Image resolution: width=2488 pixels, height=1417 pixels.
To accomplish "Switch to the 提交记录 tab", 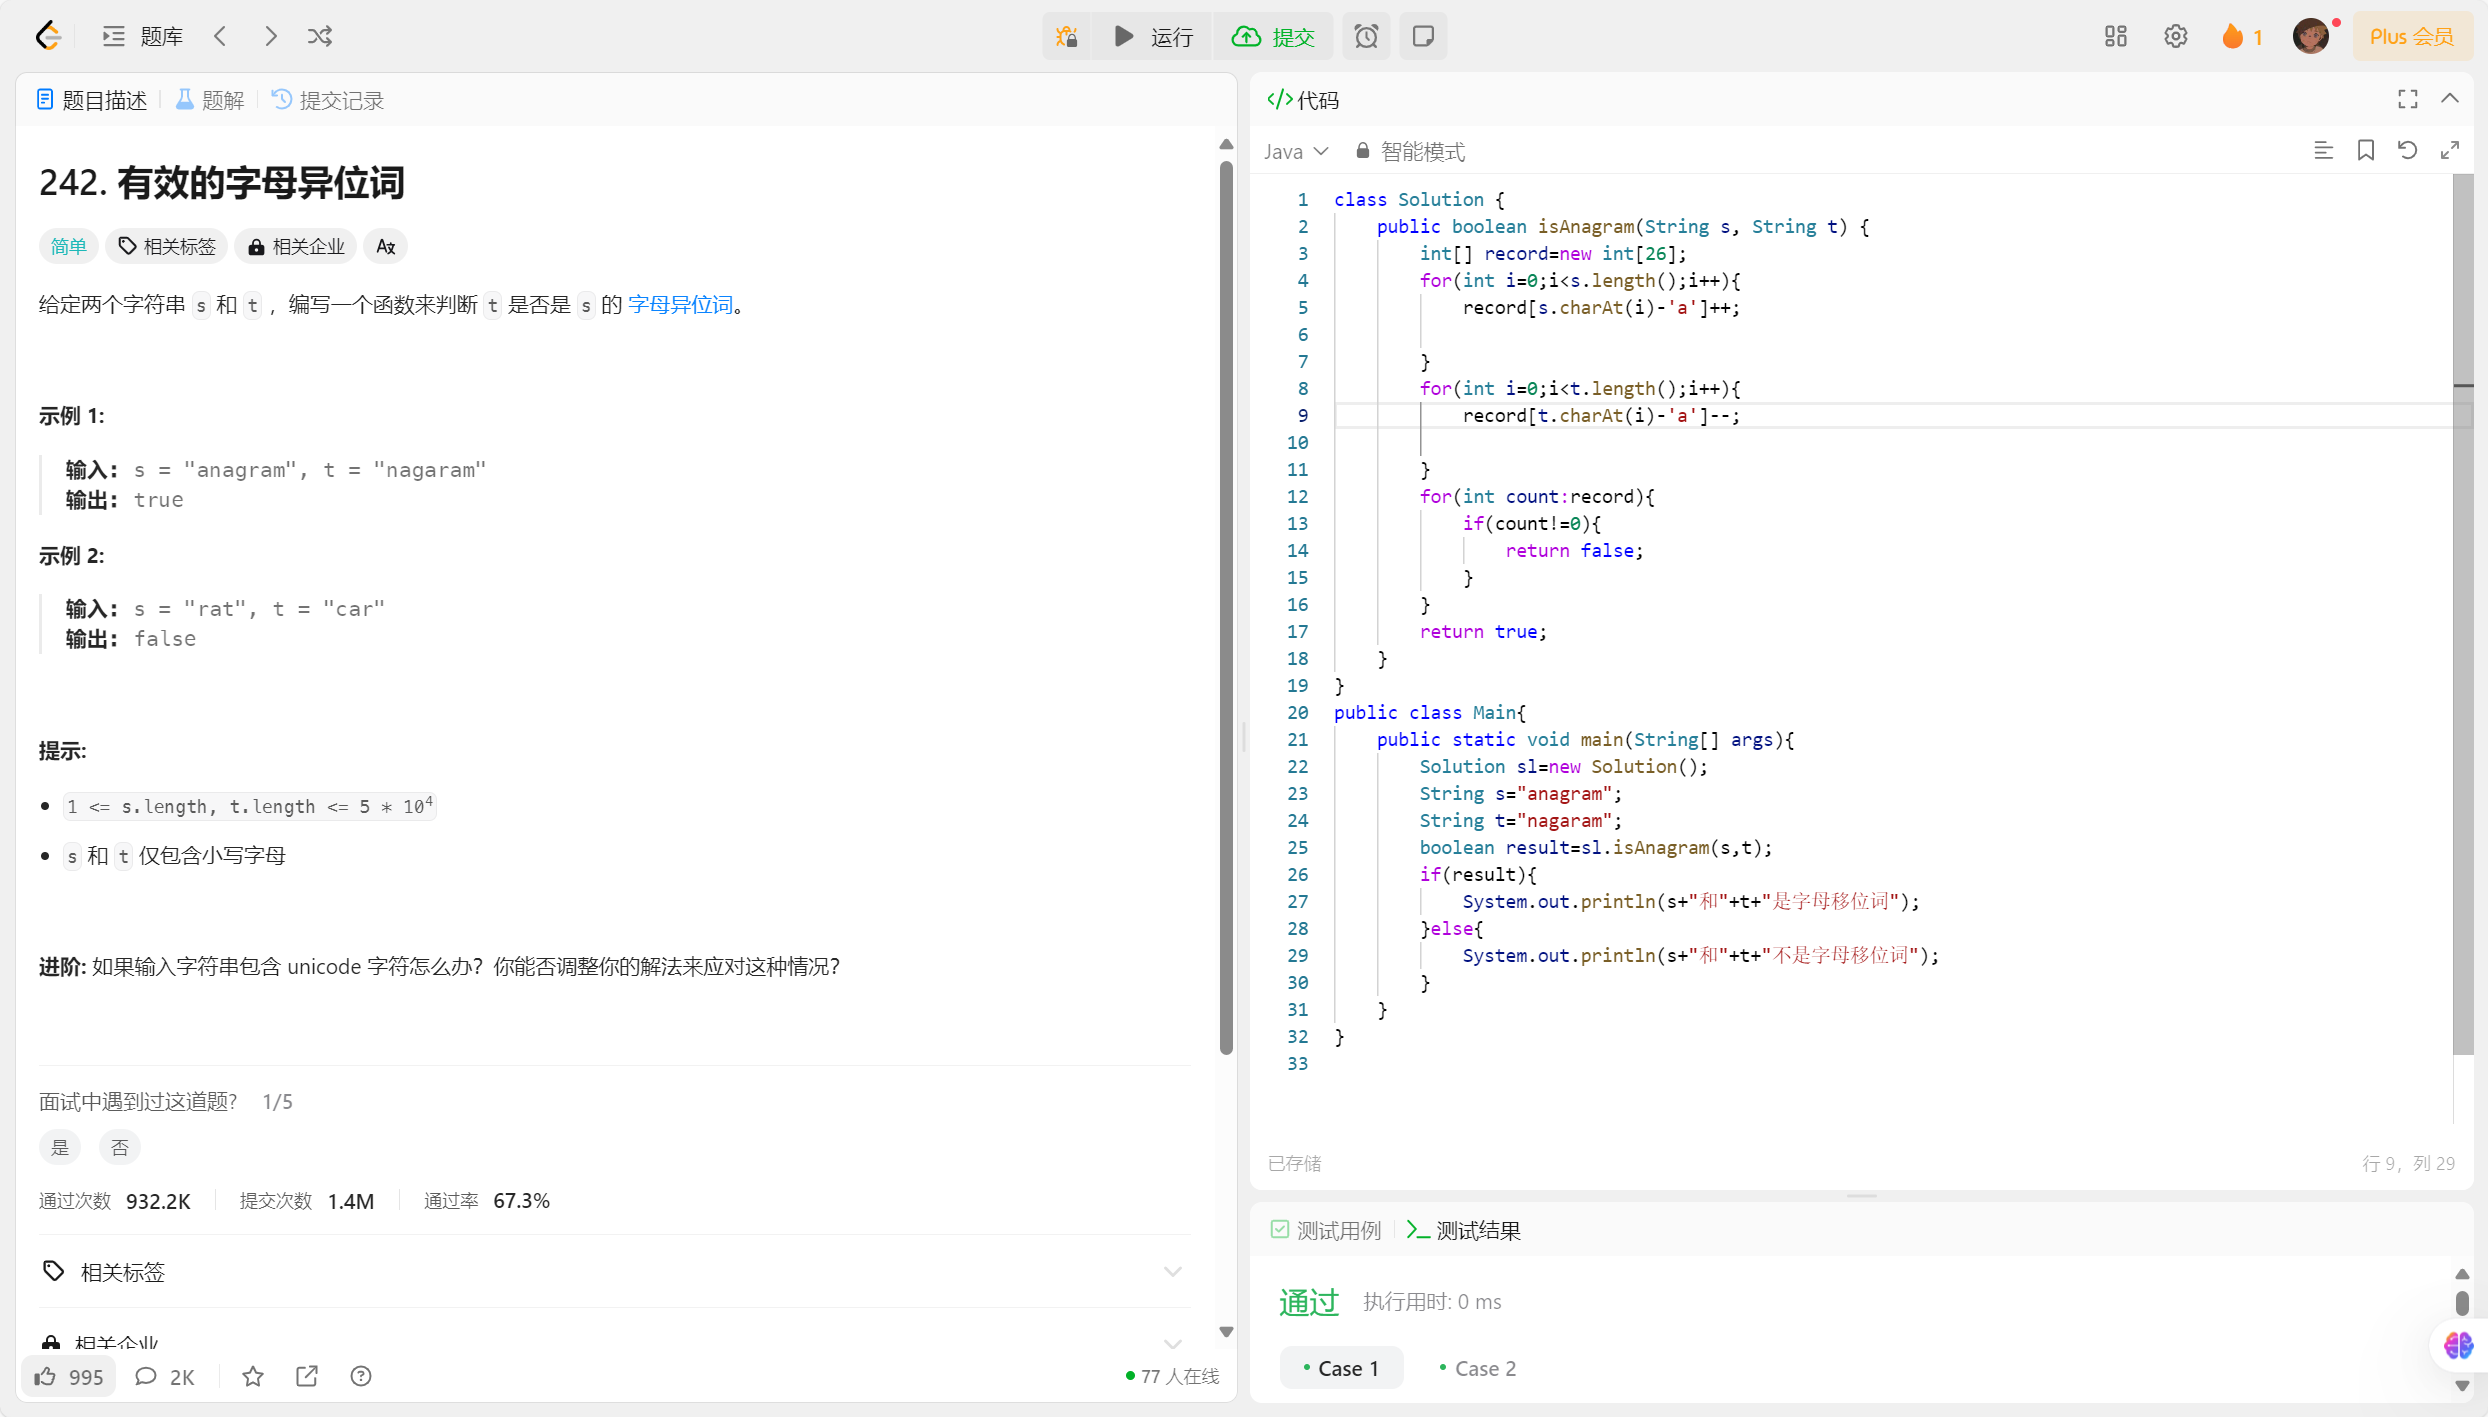I will pyautogui.click(x=328, y=100).
